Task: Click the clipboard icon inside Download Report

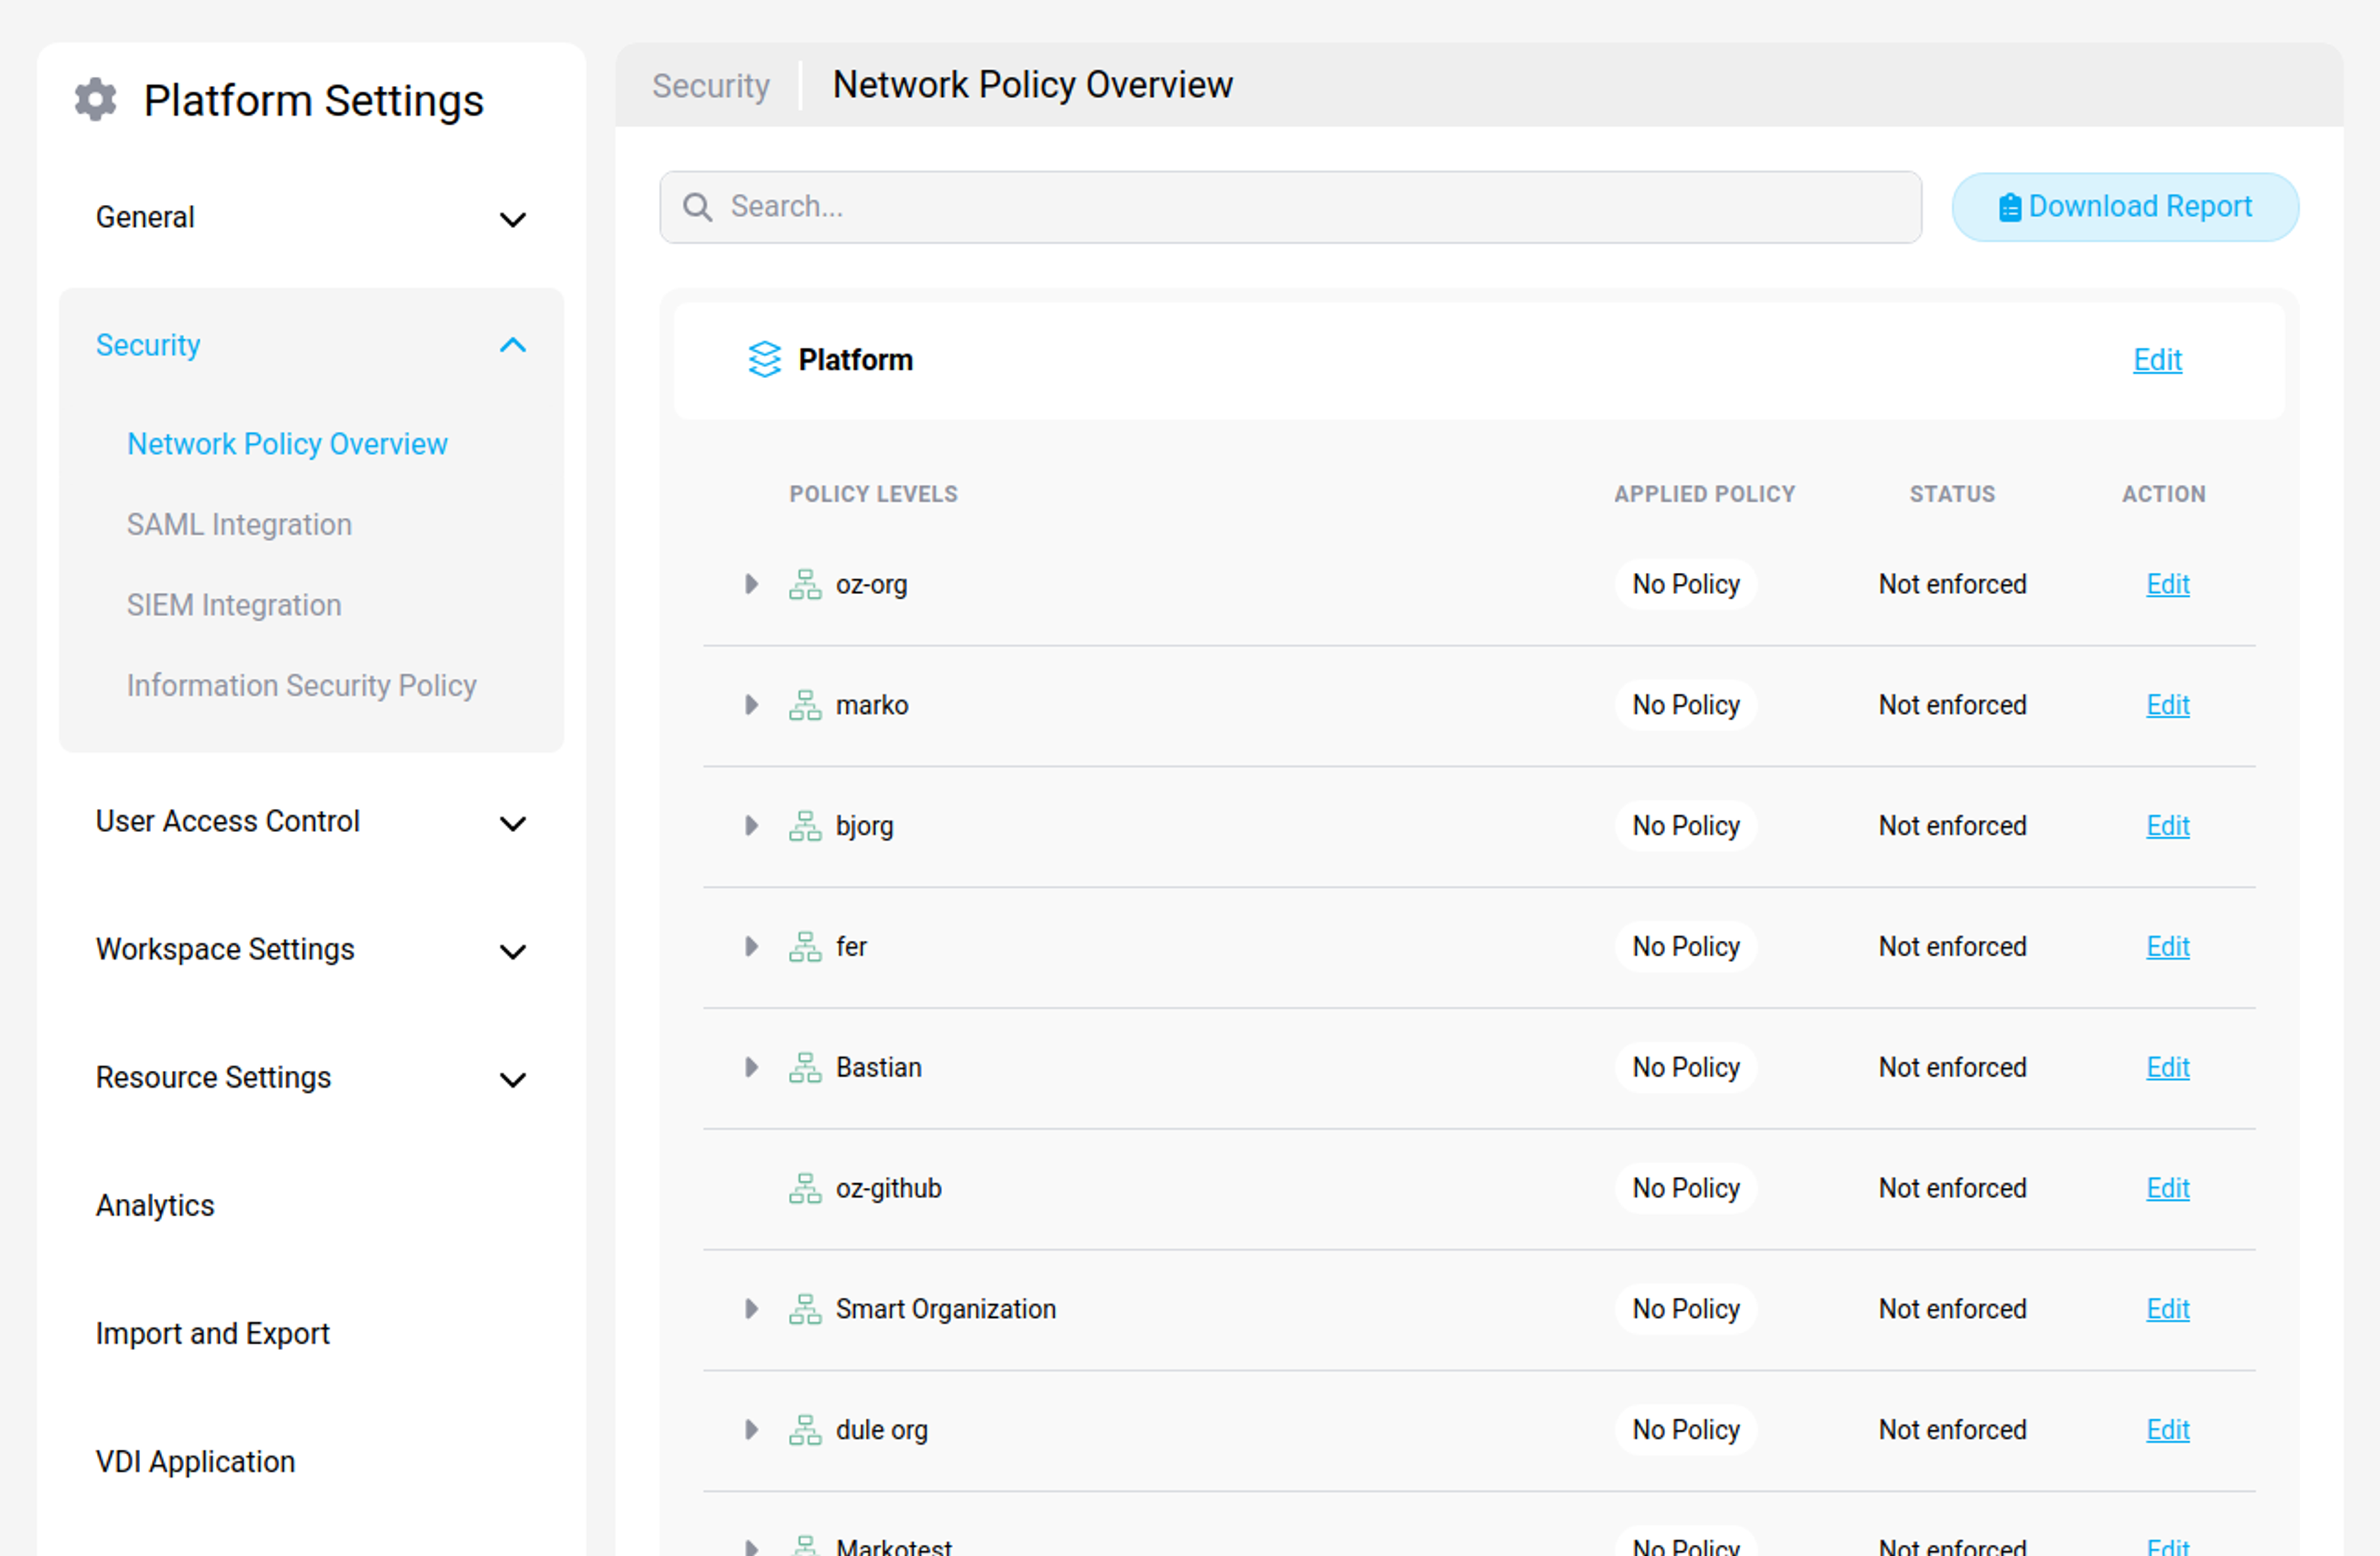Action: click(x=2007, y=206)
